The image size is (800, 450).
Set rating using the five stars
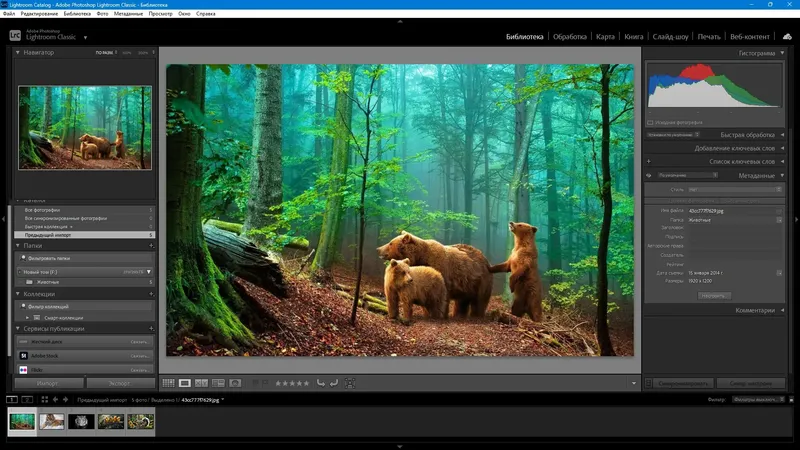[x=292, y=383]
